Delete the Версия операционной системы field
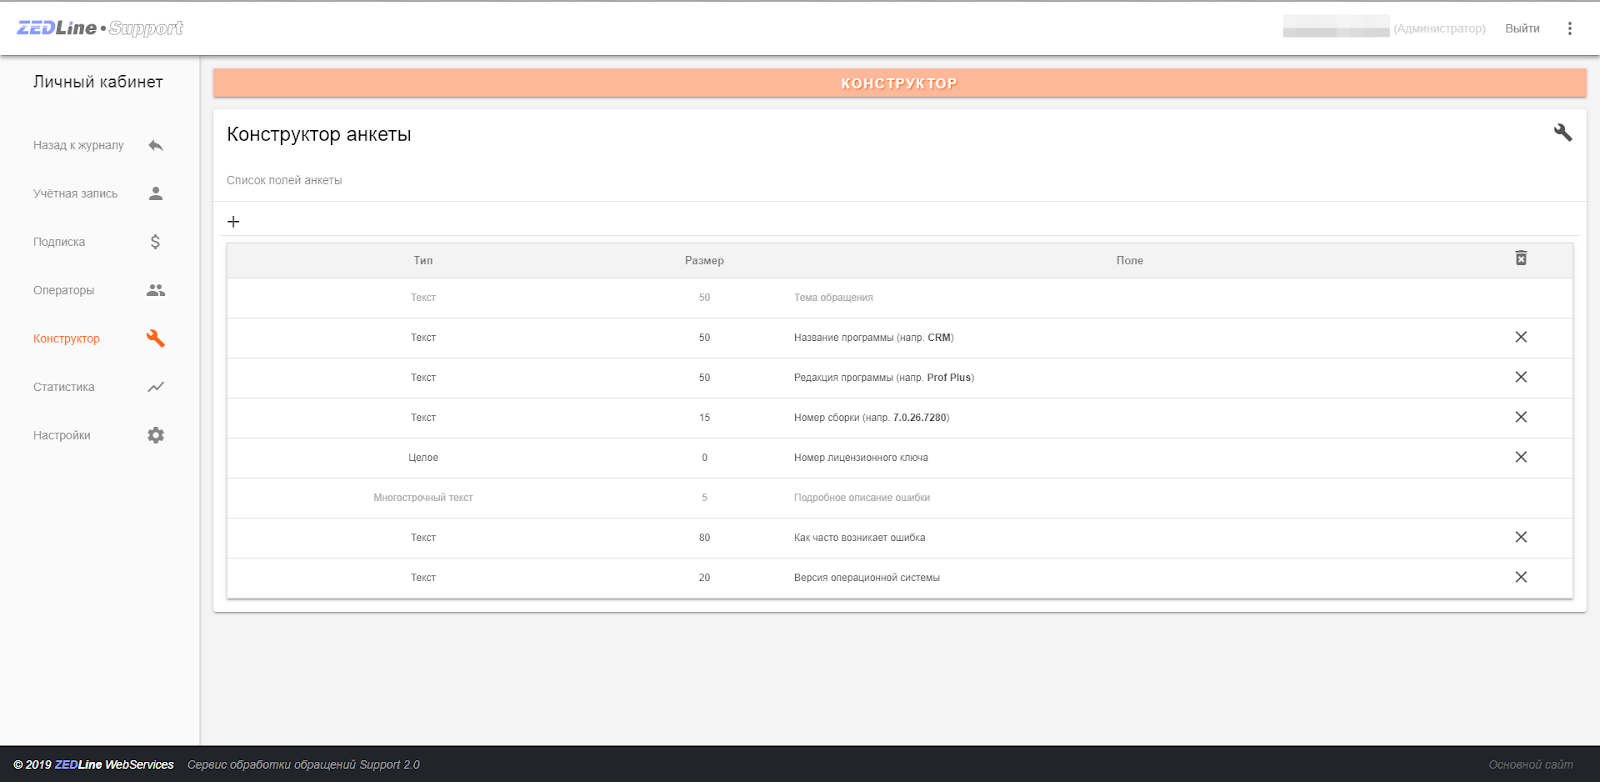Screen dimensions: 1600x782 1521,577
